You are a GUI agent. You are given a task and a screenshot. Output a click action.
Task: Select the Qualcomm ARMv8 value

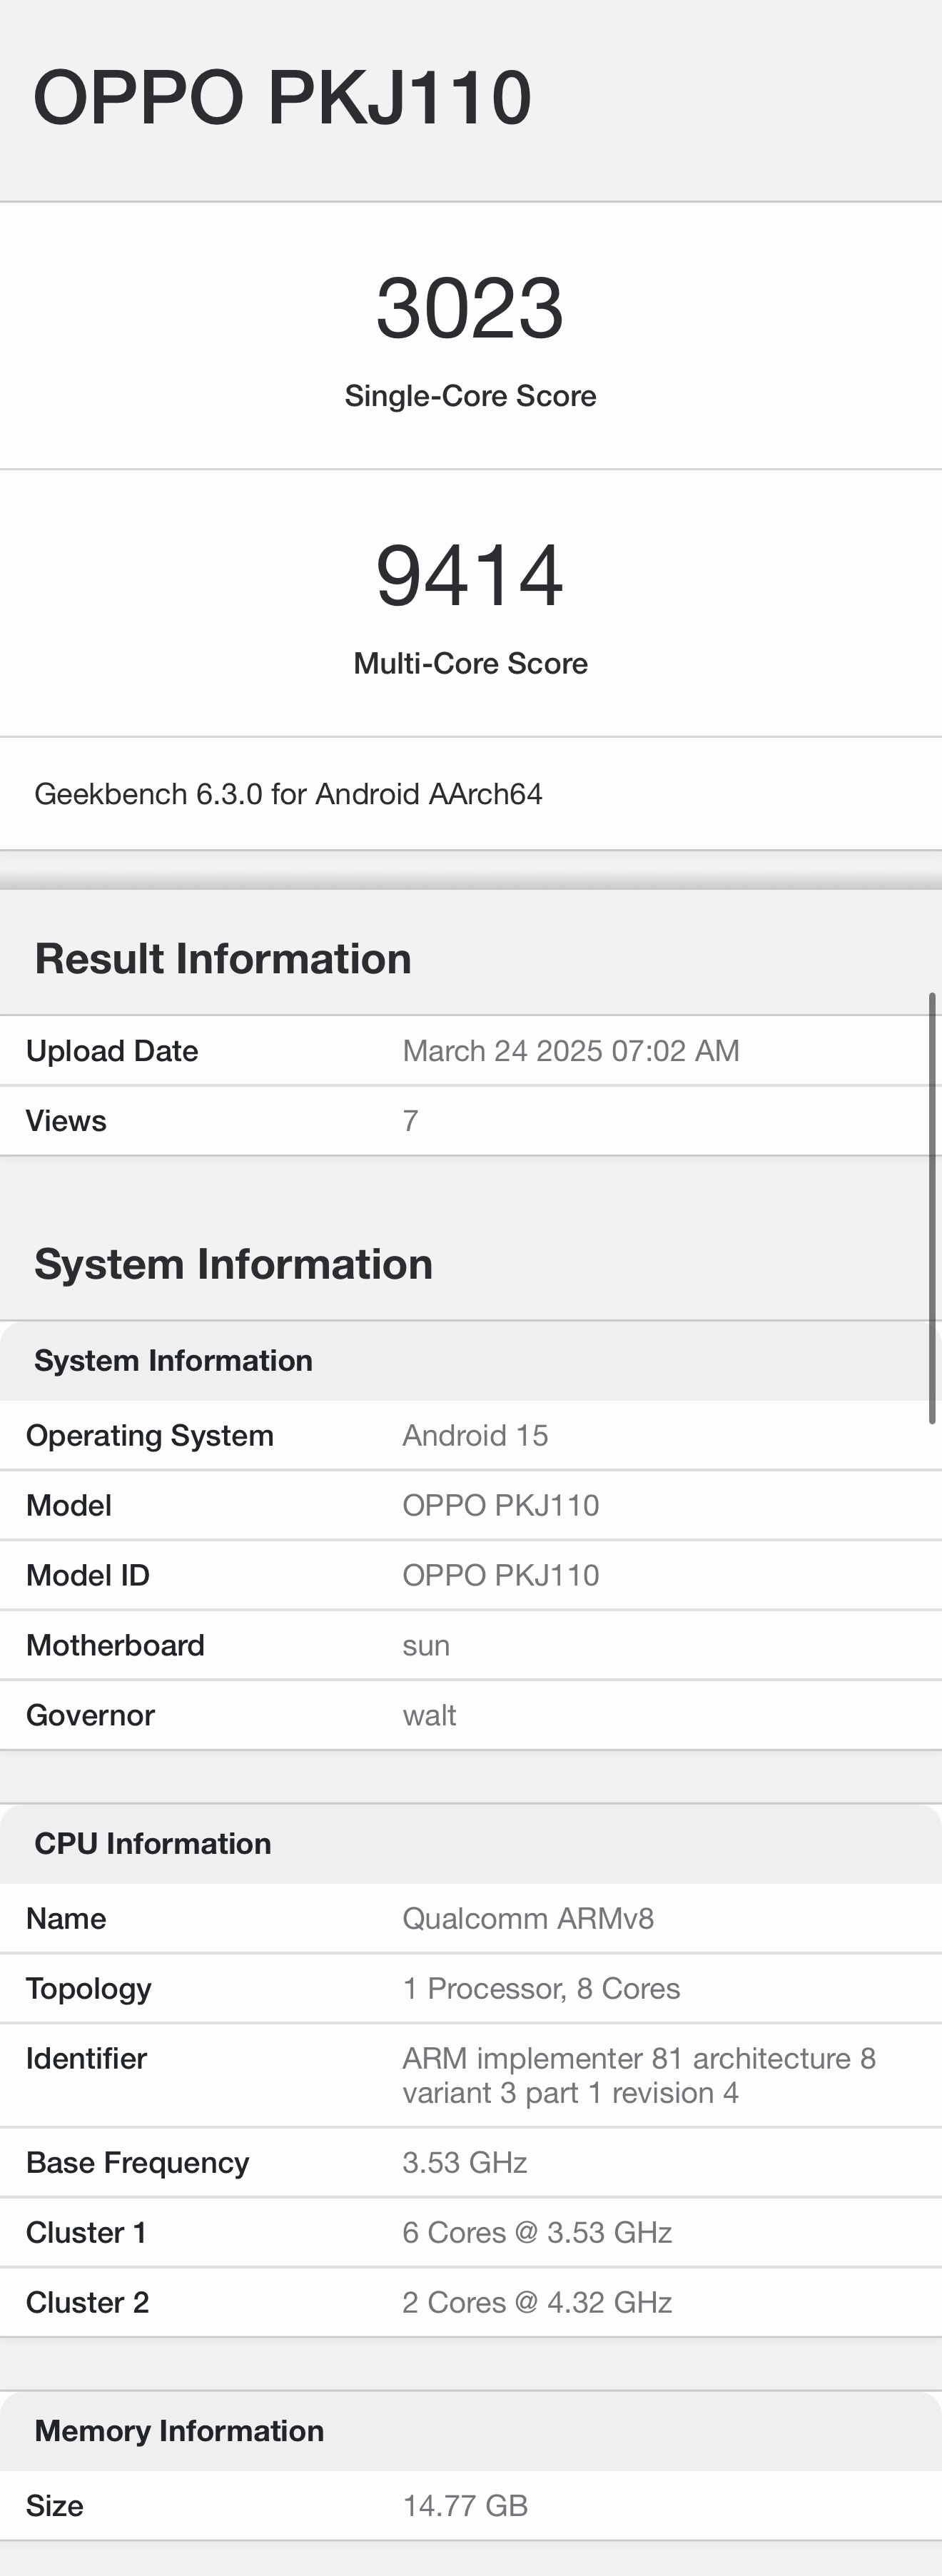pyautogui.click(x=528, y=1919)
